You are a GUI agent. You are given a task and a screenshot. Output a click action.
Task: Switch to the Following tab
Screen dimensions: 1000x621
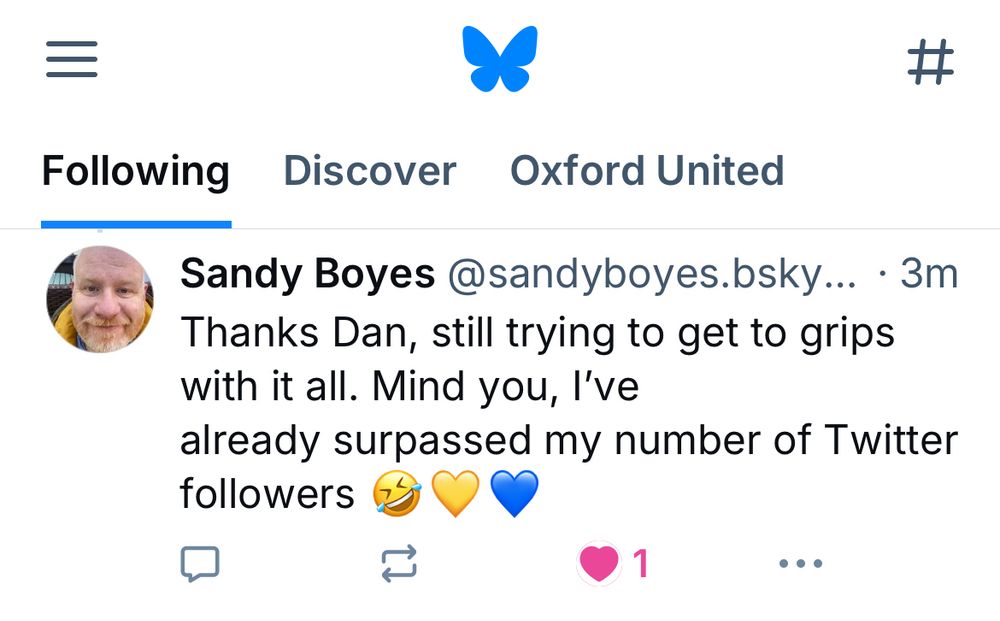tap(136, 171)
